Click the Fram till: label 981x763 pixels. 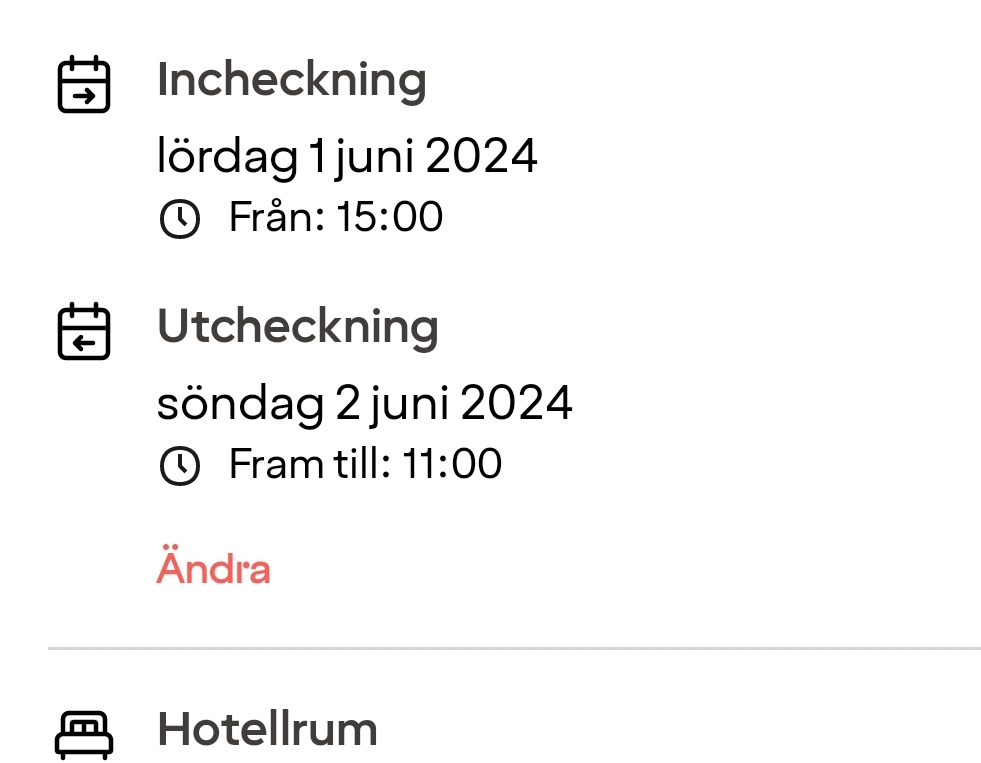click(x=309, y=464)
